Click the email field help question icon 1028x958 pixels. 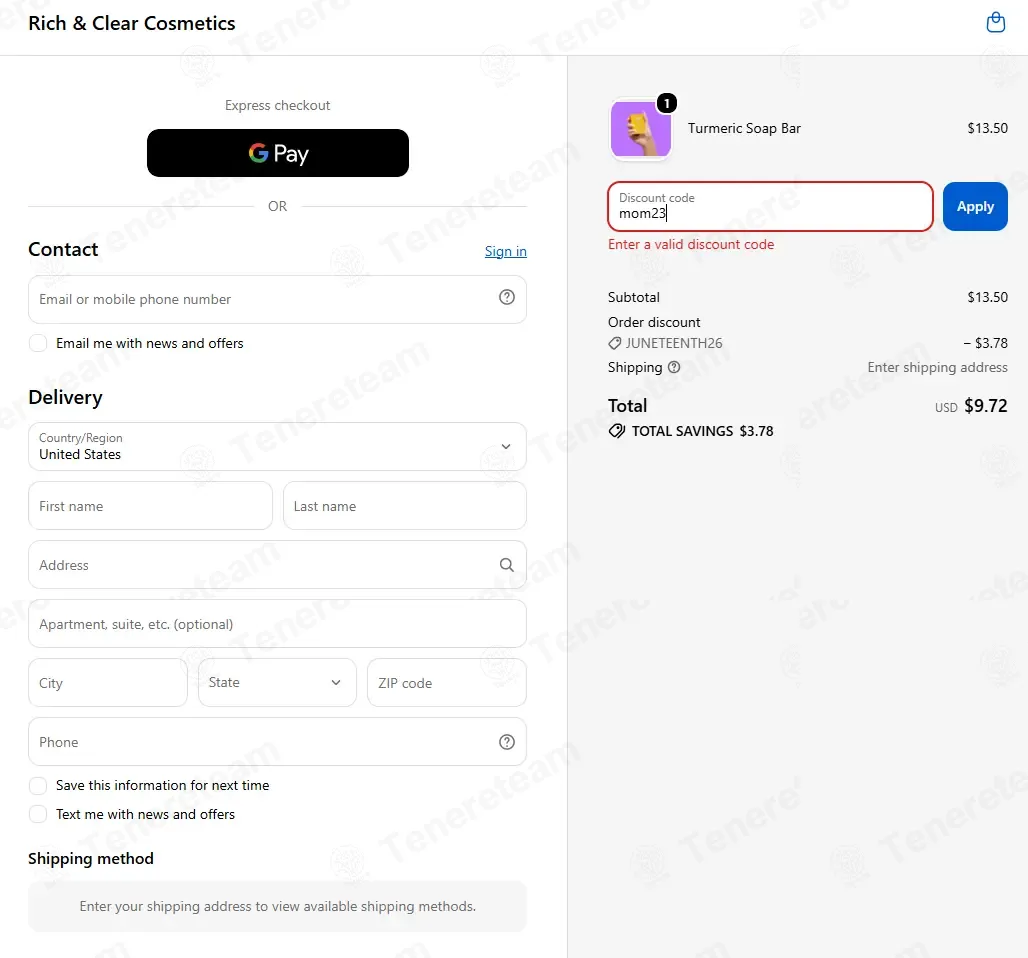coord(506,298)
